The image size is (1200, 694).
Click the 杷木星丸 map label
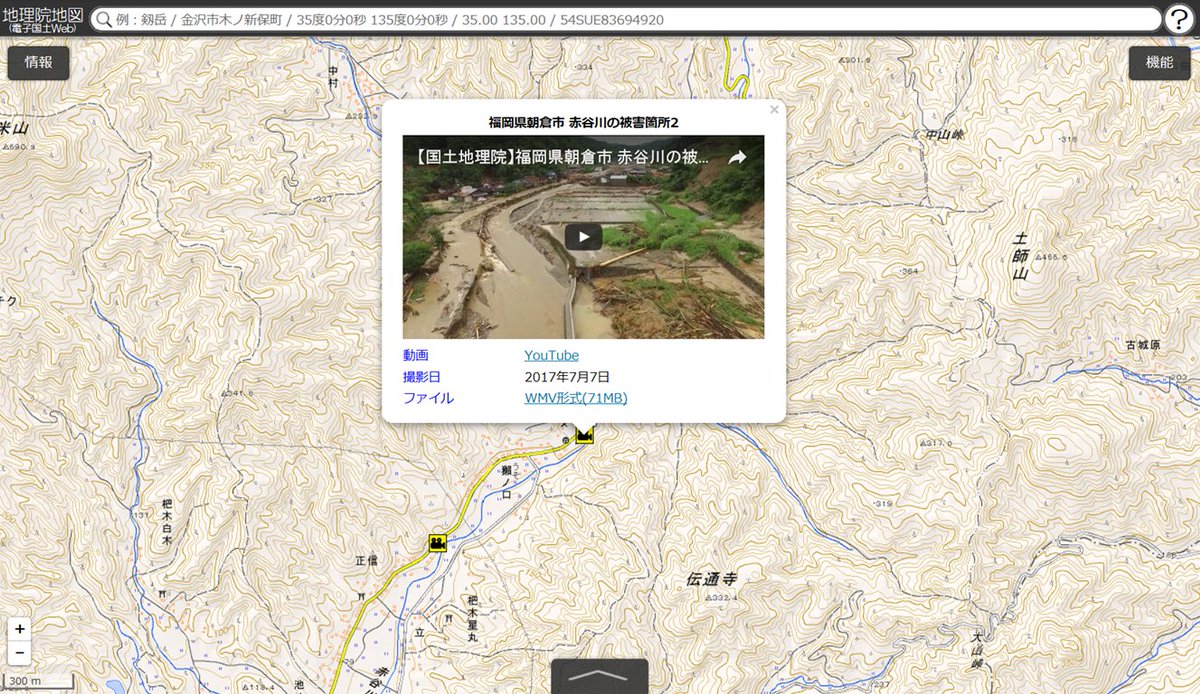click(x=472, y=619)
